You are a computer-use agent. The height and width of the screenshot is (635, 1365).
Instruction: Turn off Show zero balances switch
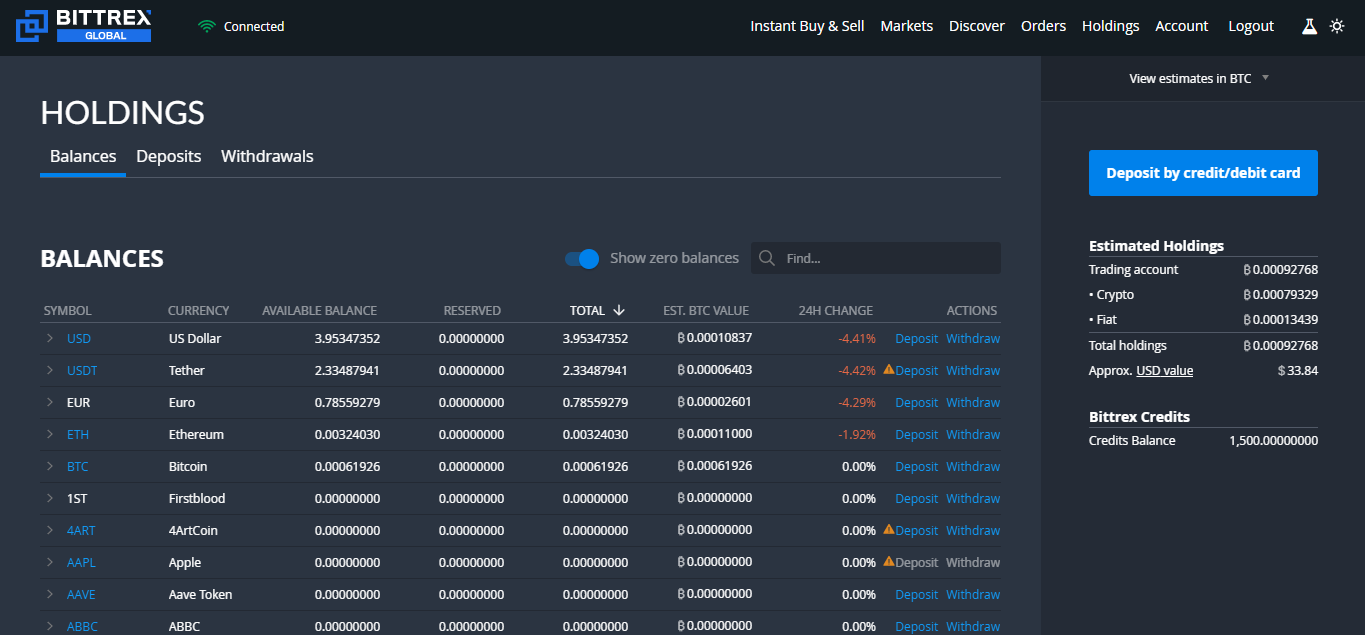582,258
